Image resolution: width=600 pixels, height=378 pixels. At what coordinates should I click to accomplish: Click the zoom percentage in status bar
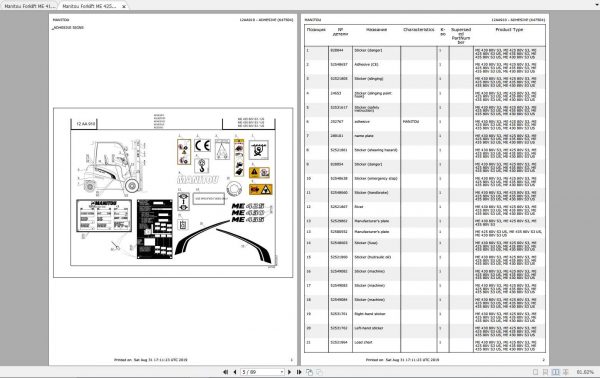(x=585, y=372)
